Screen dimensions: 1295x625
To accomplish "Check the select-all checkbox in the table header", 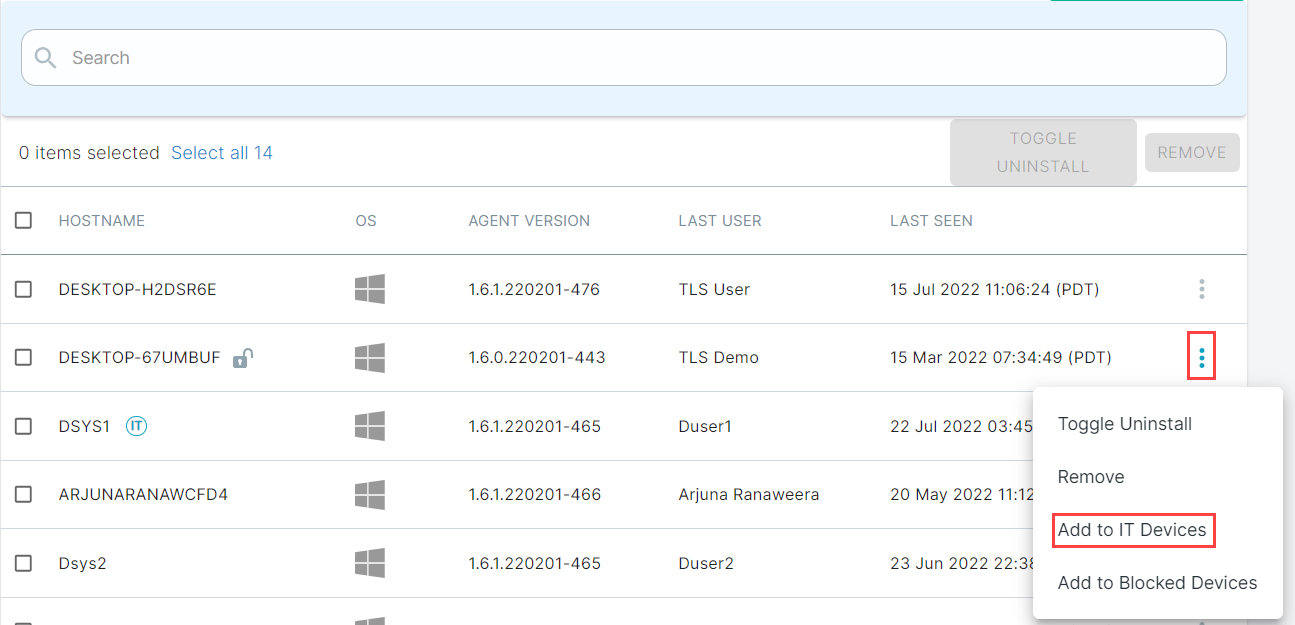I will 24,220.
